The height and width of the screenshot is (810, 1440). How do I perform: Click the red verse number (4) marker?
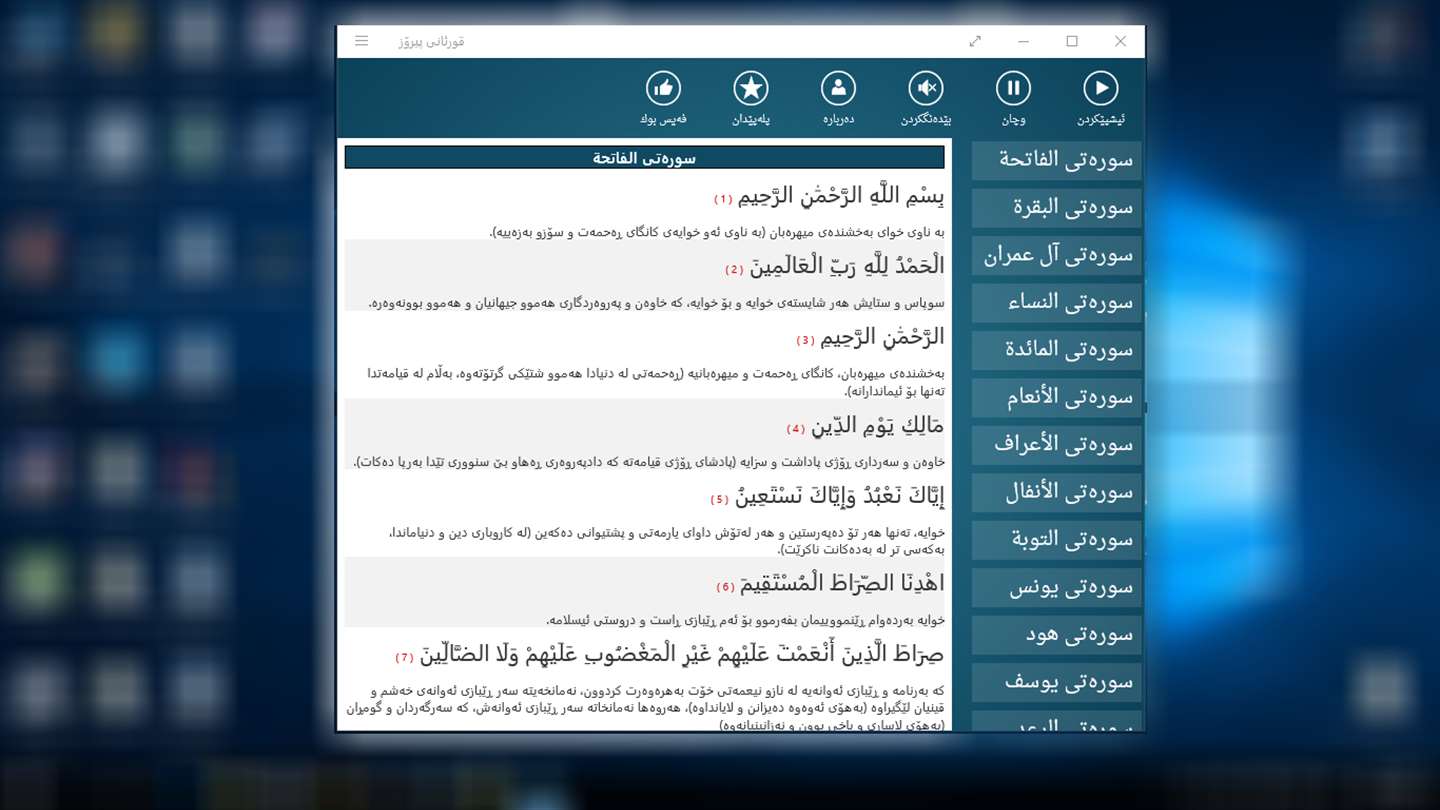(x=796, y=429)
